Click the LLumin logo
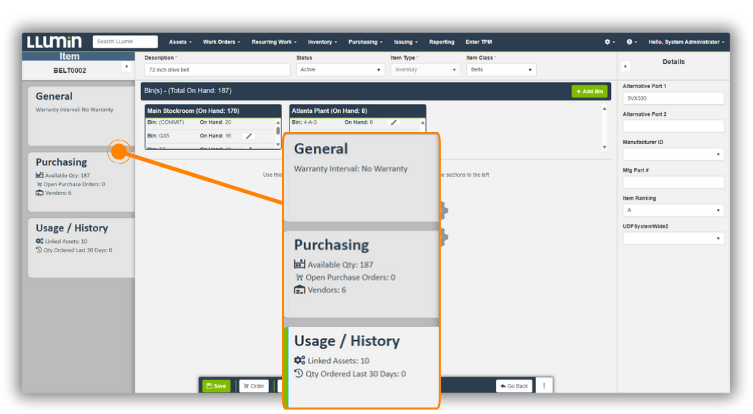Image resolution: width=753 pixels, height=414 pixels. click(54, 42)
